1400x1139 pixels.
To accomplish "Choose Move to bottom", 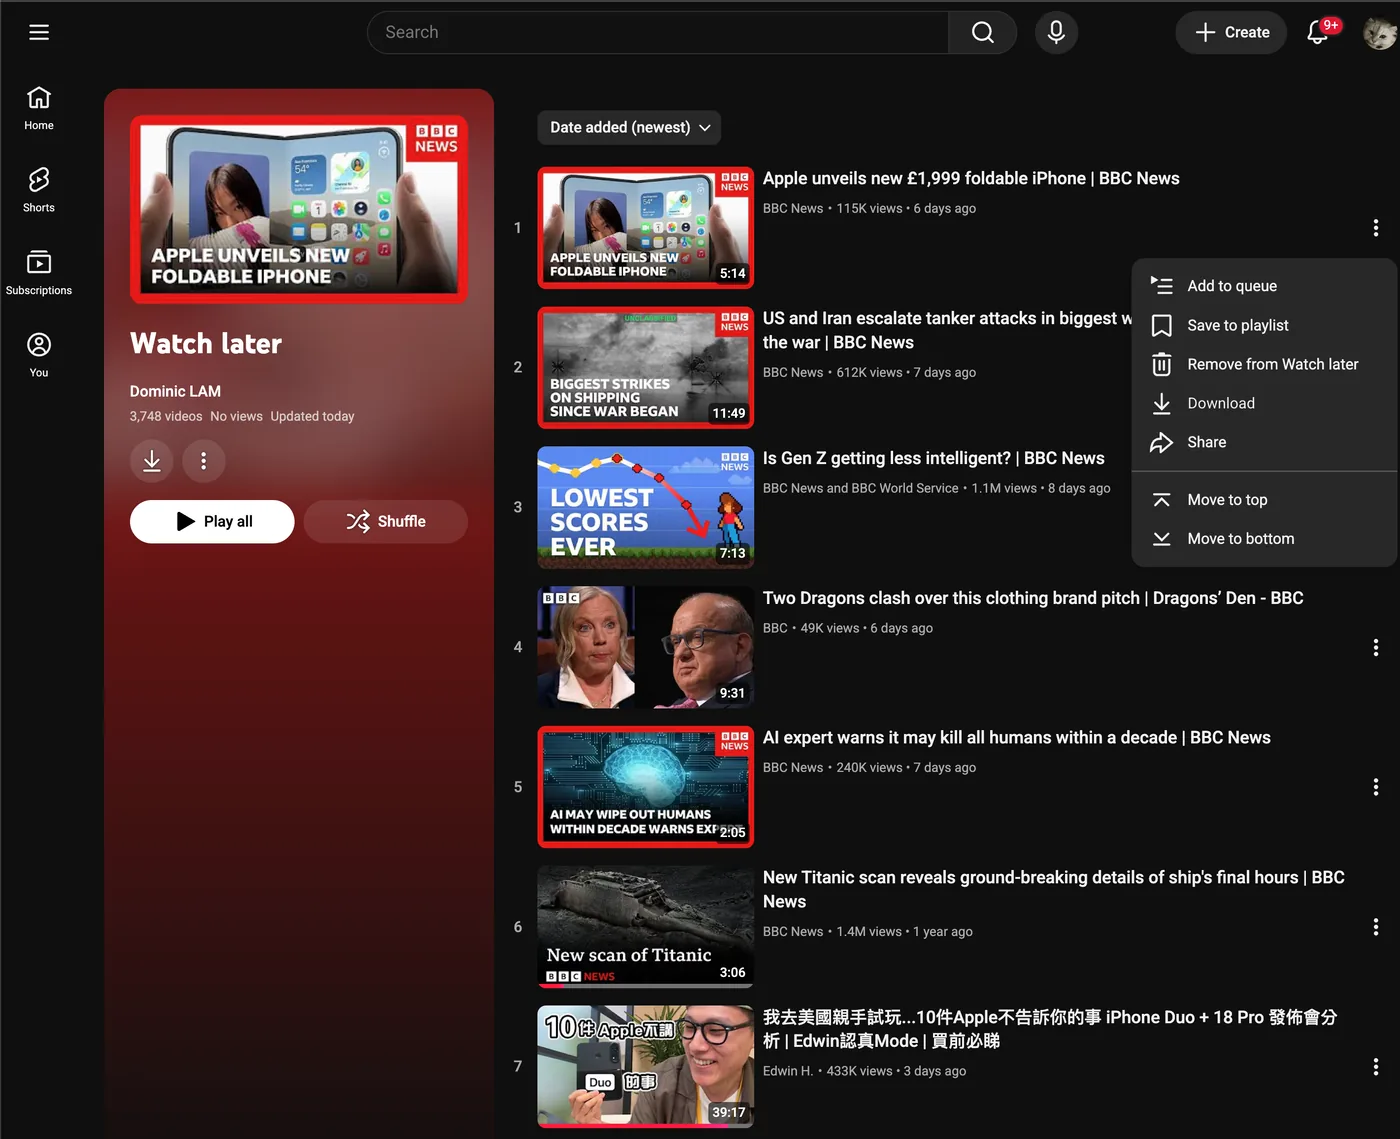I will (1264, 539).
